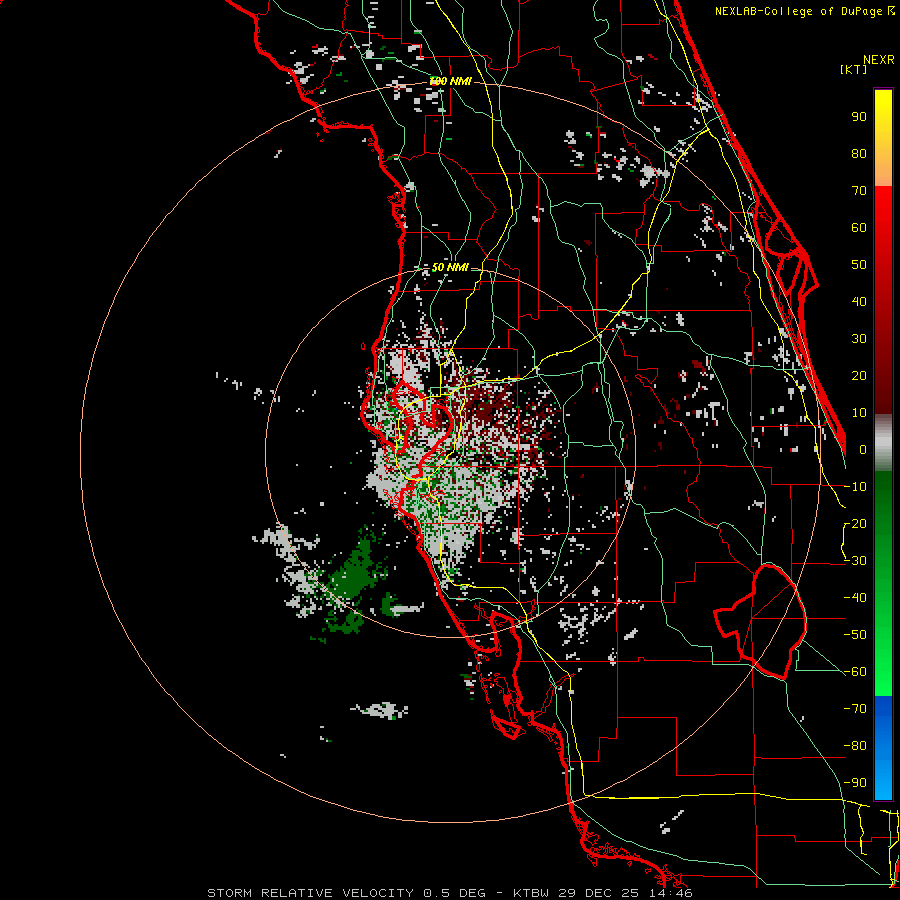Image resolution: width=900 pixels, height=900 pixels.
Task: Pick the -70 label on the velocity scale
Action: coord(855,709)
